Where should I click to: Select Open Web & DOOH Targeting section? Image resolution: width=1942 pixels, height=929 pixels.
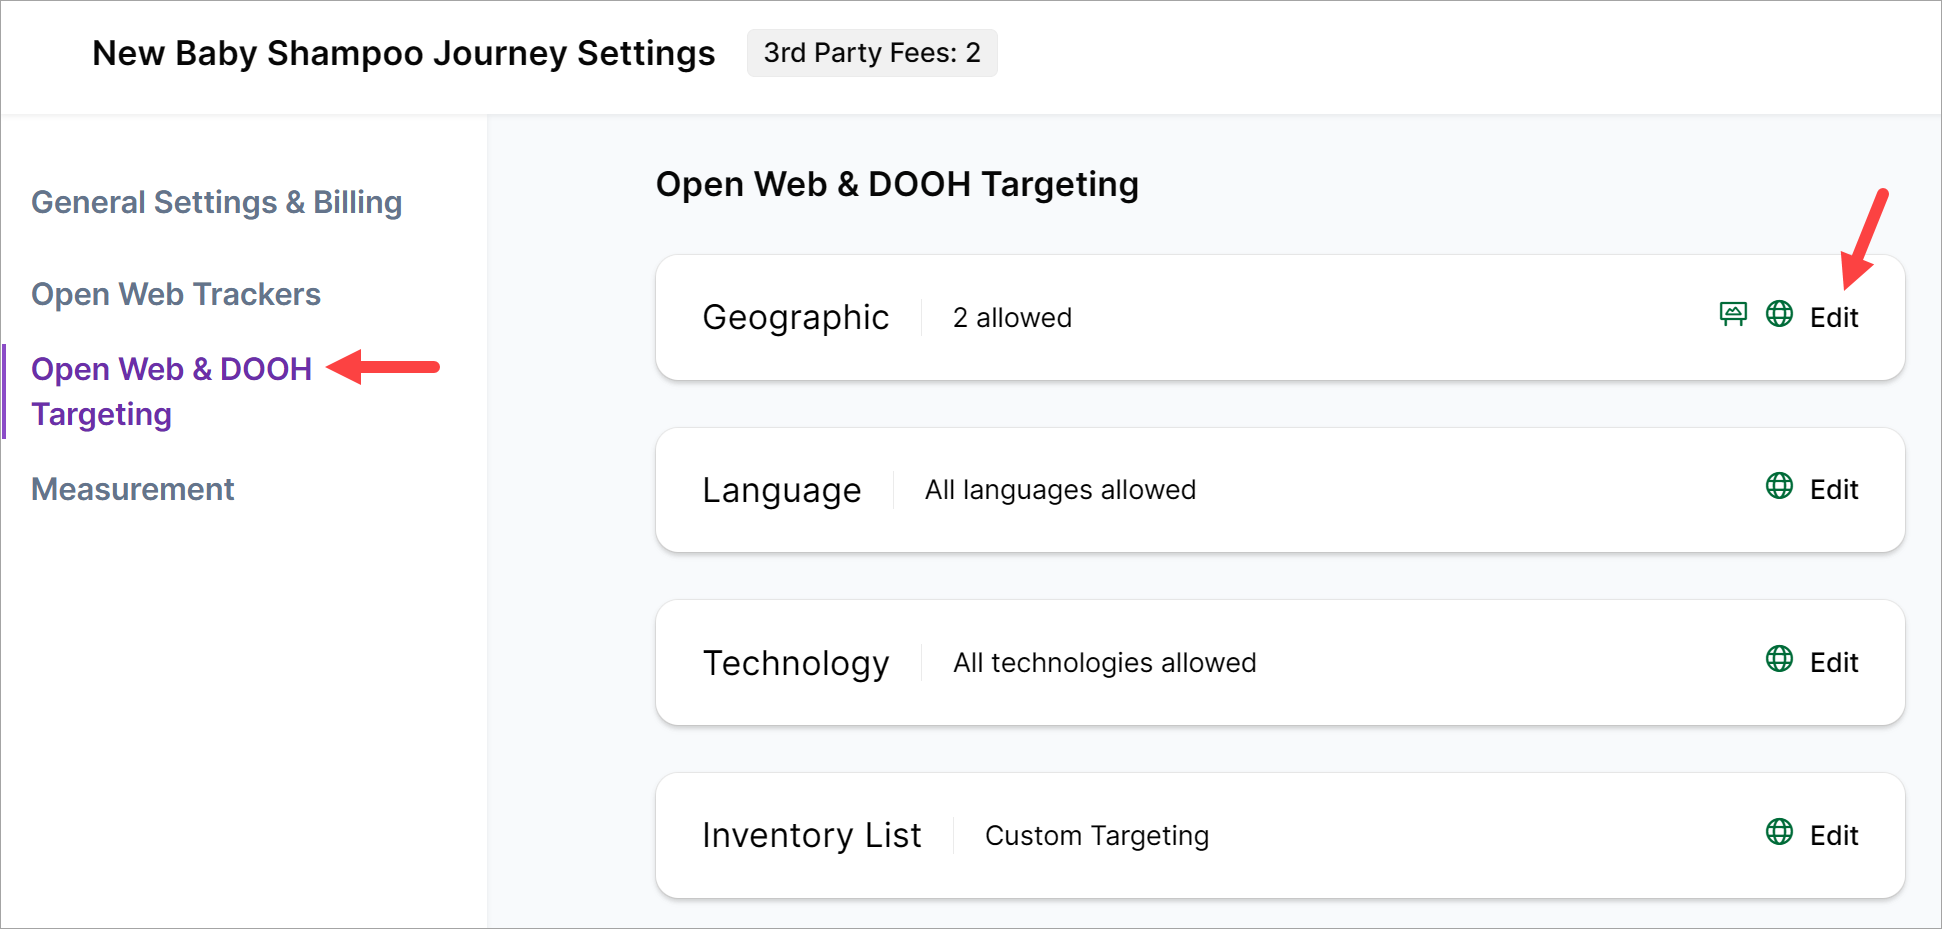[x=171, y=391]
